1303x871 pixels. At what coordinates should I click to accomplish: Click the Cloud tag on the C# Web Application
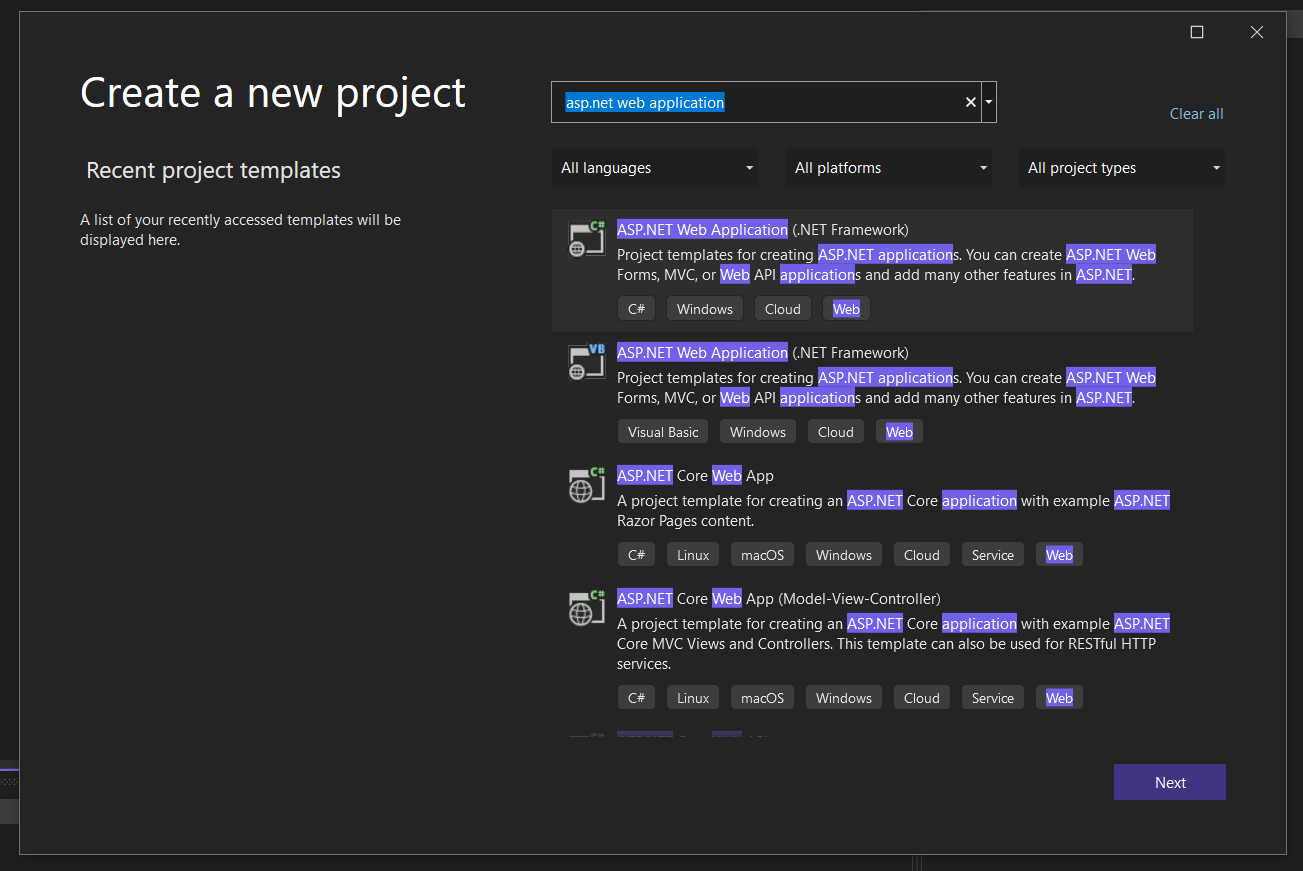coord(782,309)
